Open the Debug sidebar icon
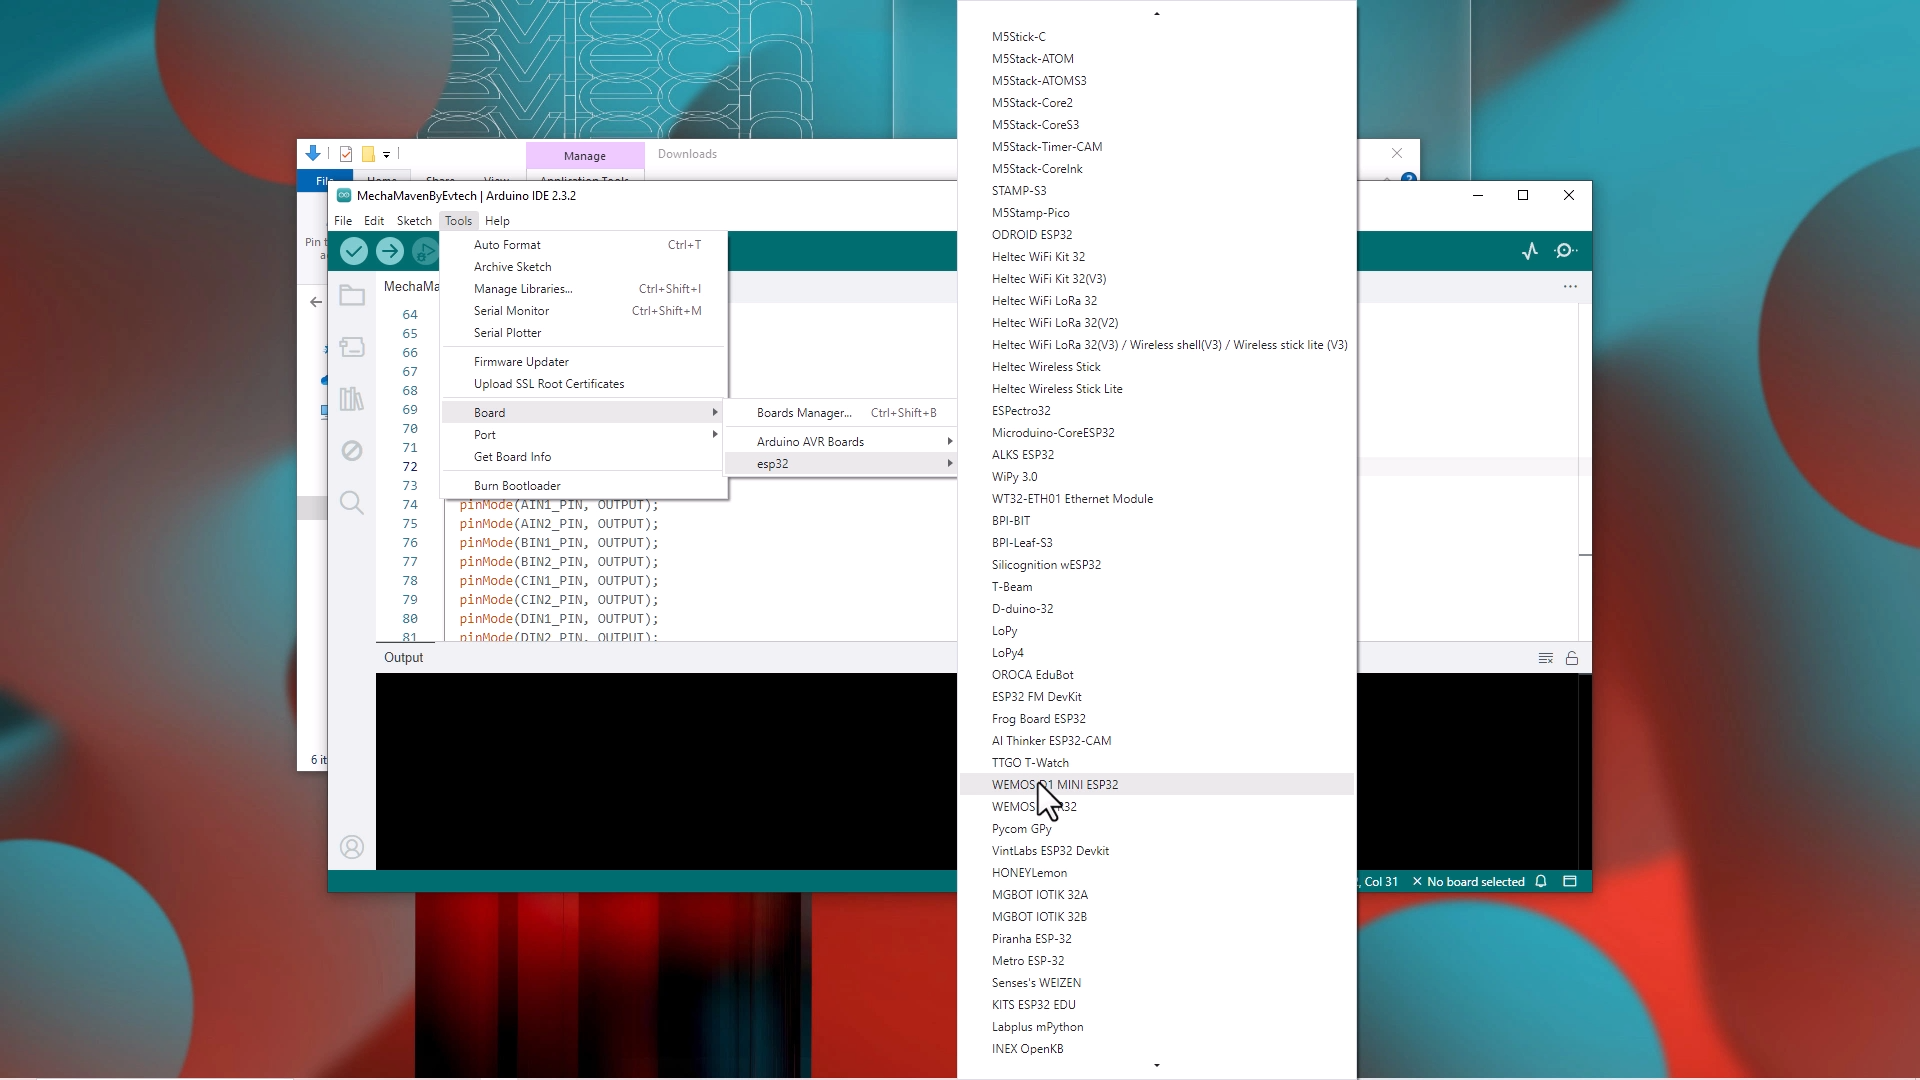 (x=352, y=451)
